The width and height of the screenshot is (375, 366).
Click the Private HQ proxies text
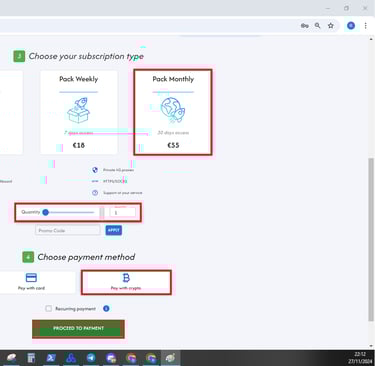pyautogui.click(x=118, y=170)
